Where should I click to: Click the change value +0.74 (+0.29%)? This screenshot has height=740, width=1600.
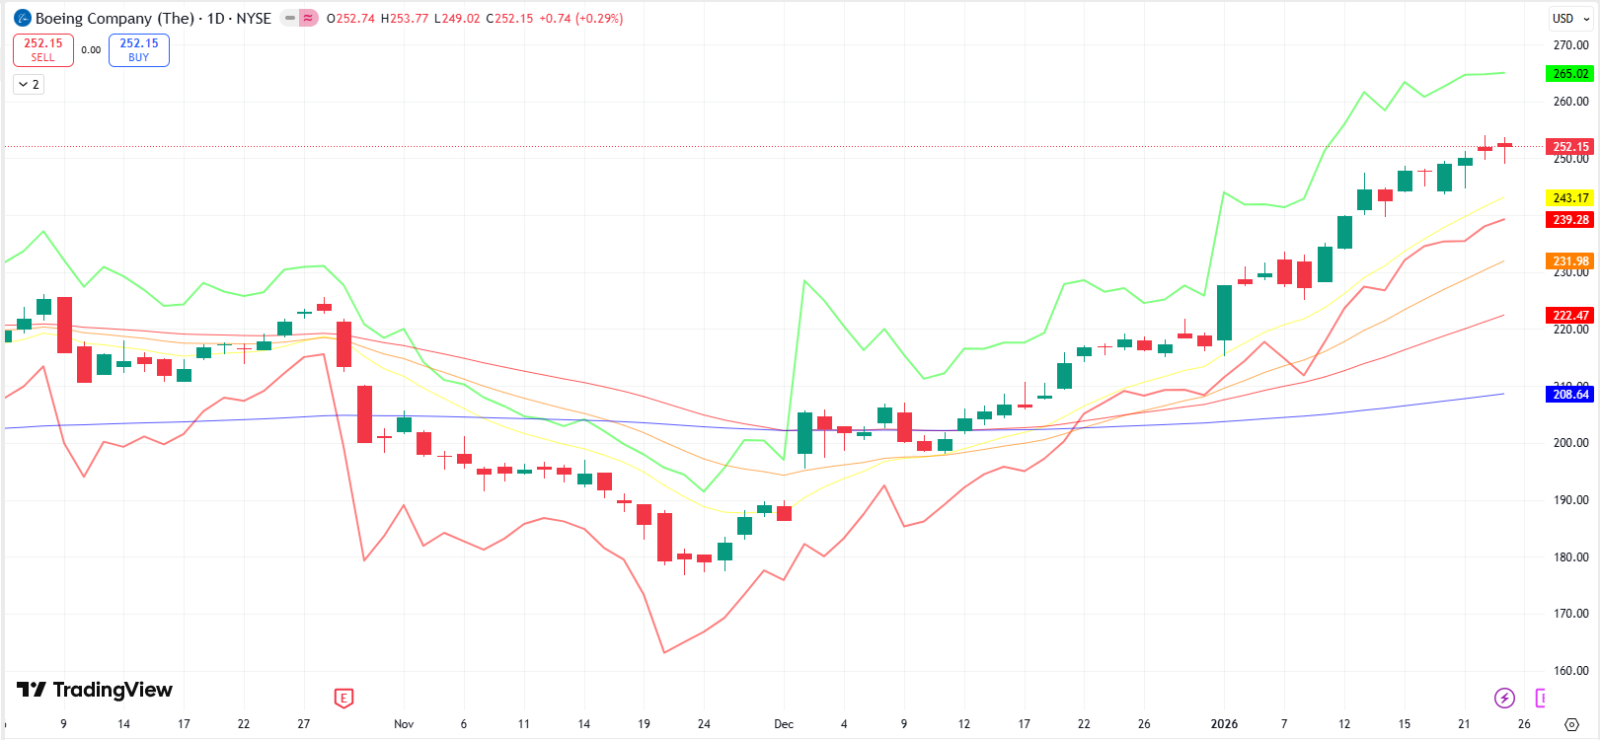(581, 18)
